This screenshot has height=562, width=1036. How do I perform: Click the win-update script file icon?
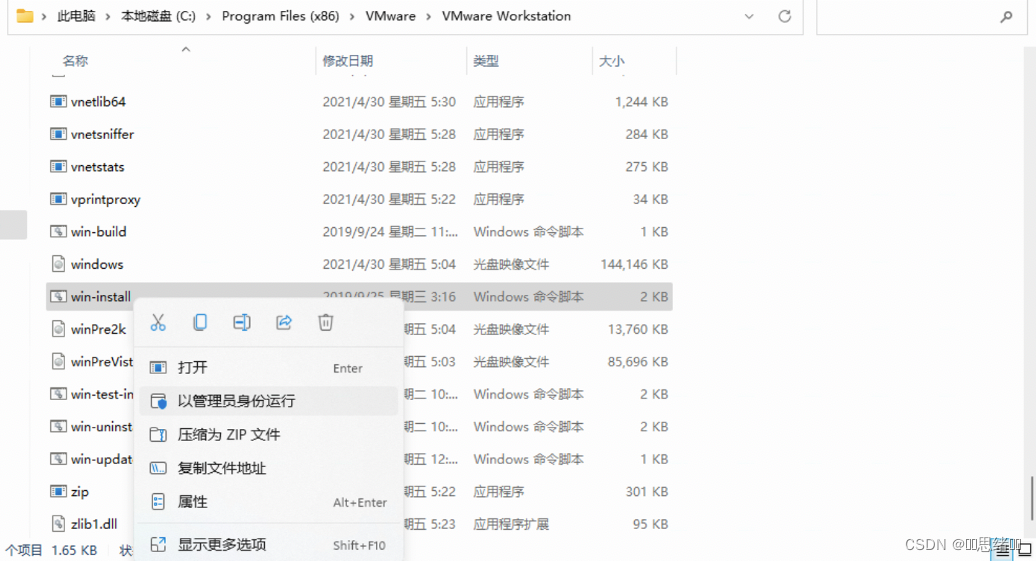58,459
